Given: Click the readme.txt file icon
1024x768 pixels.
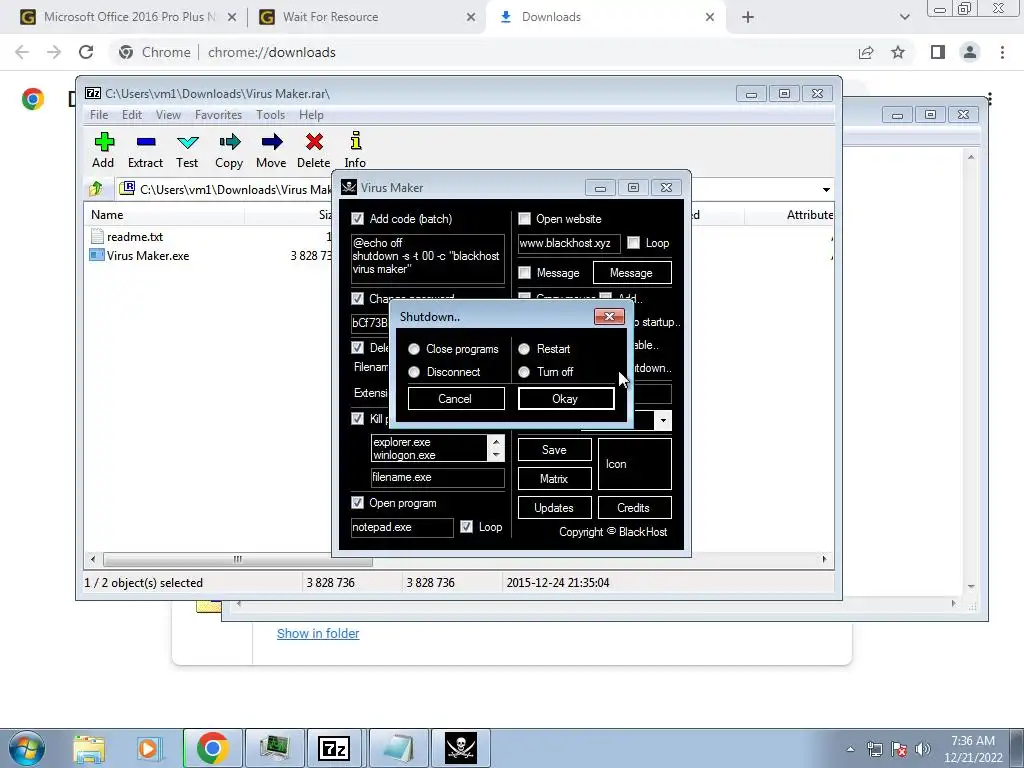Looking at the screenshot, I should click(97, 236).
